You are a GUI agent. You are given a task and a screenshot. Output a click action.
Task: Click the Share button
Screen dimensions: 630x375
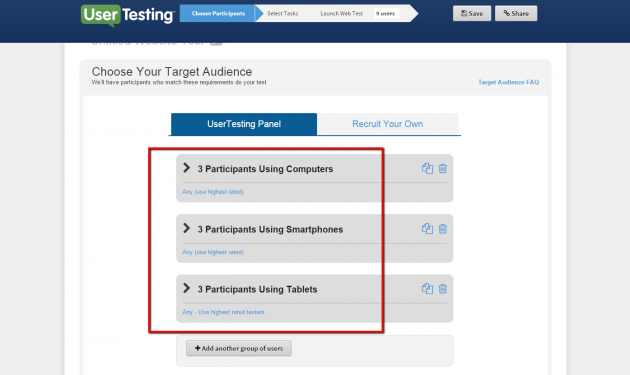tap(516, 13)
